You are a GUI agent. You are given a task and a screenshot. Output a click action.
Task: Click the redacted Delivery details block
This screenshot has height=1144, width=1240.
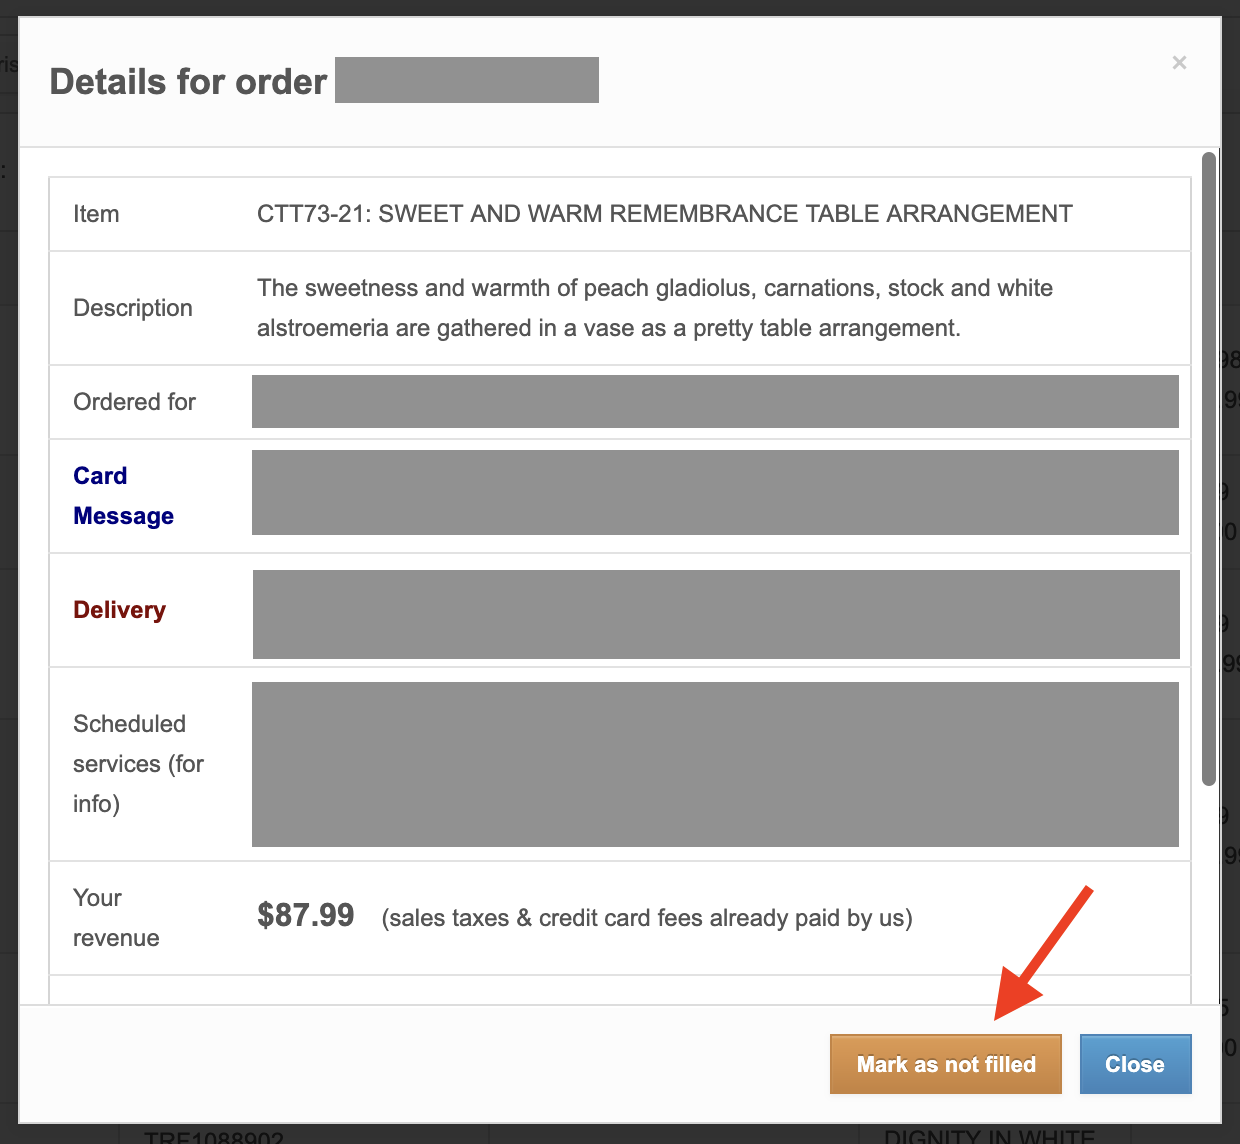coord(716,614)
